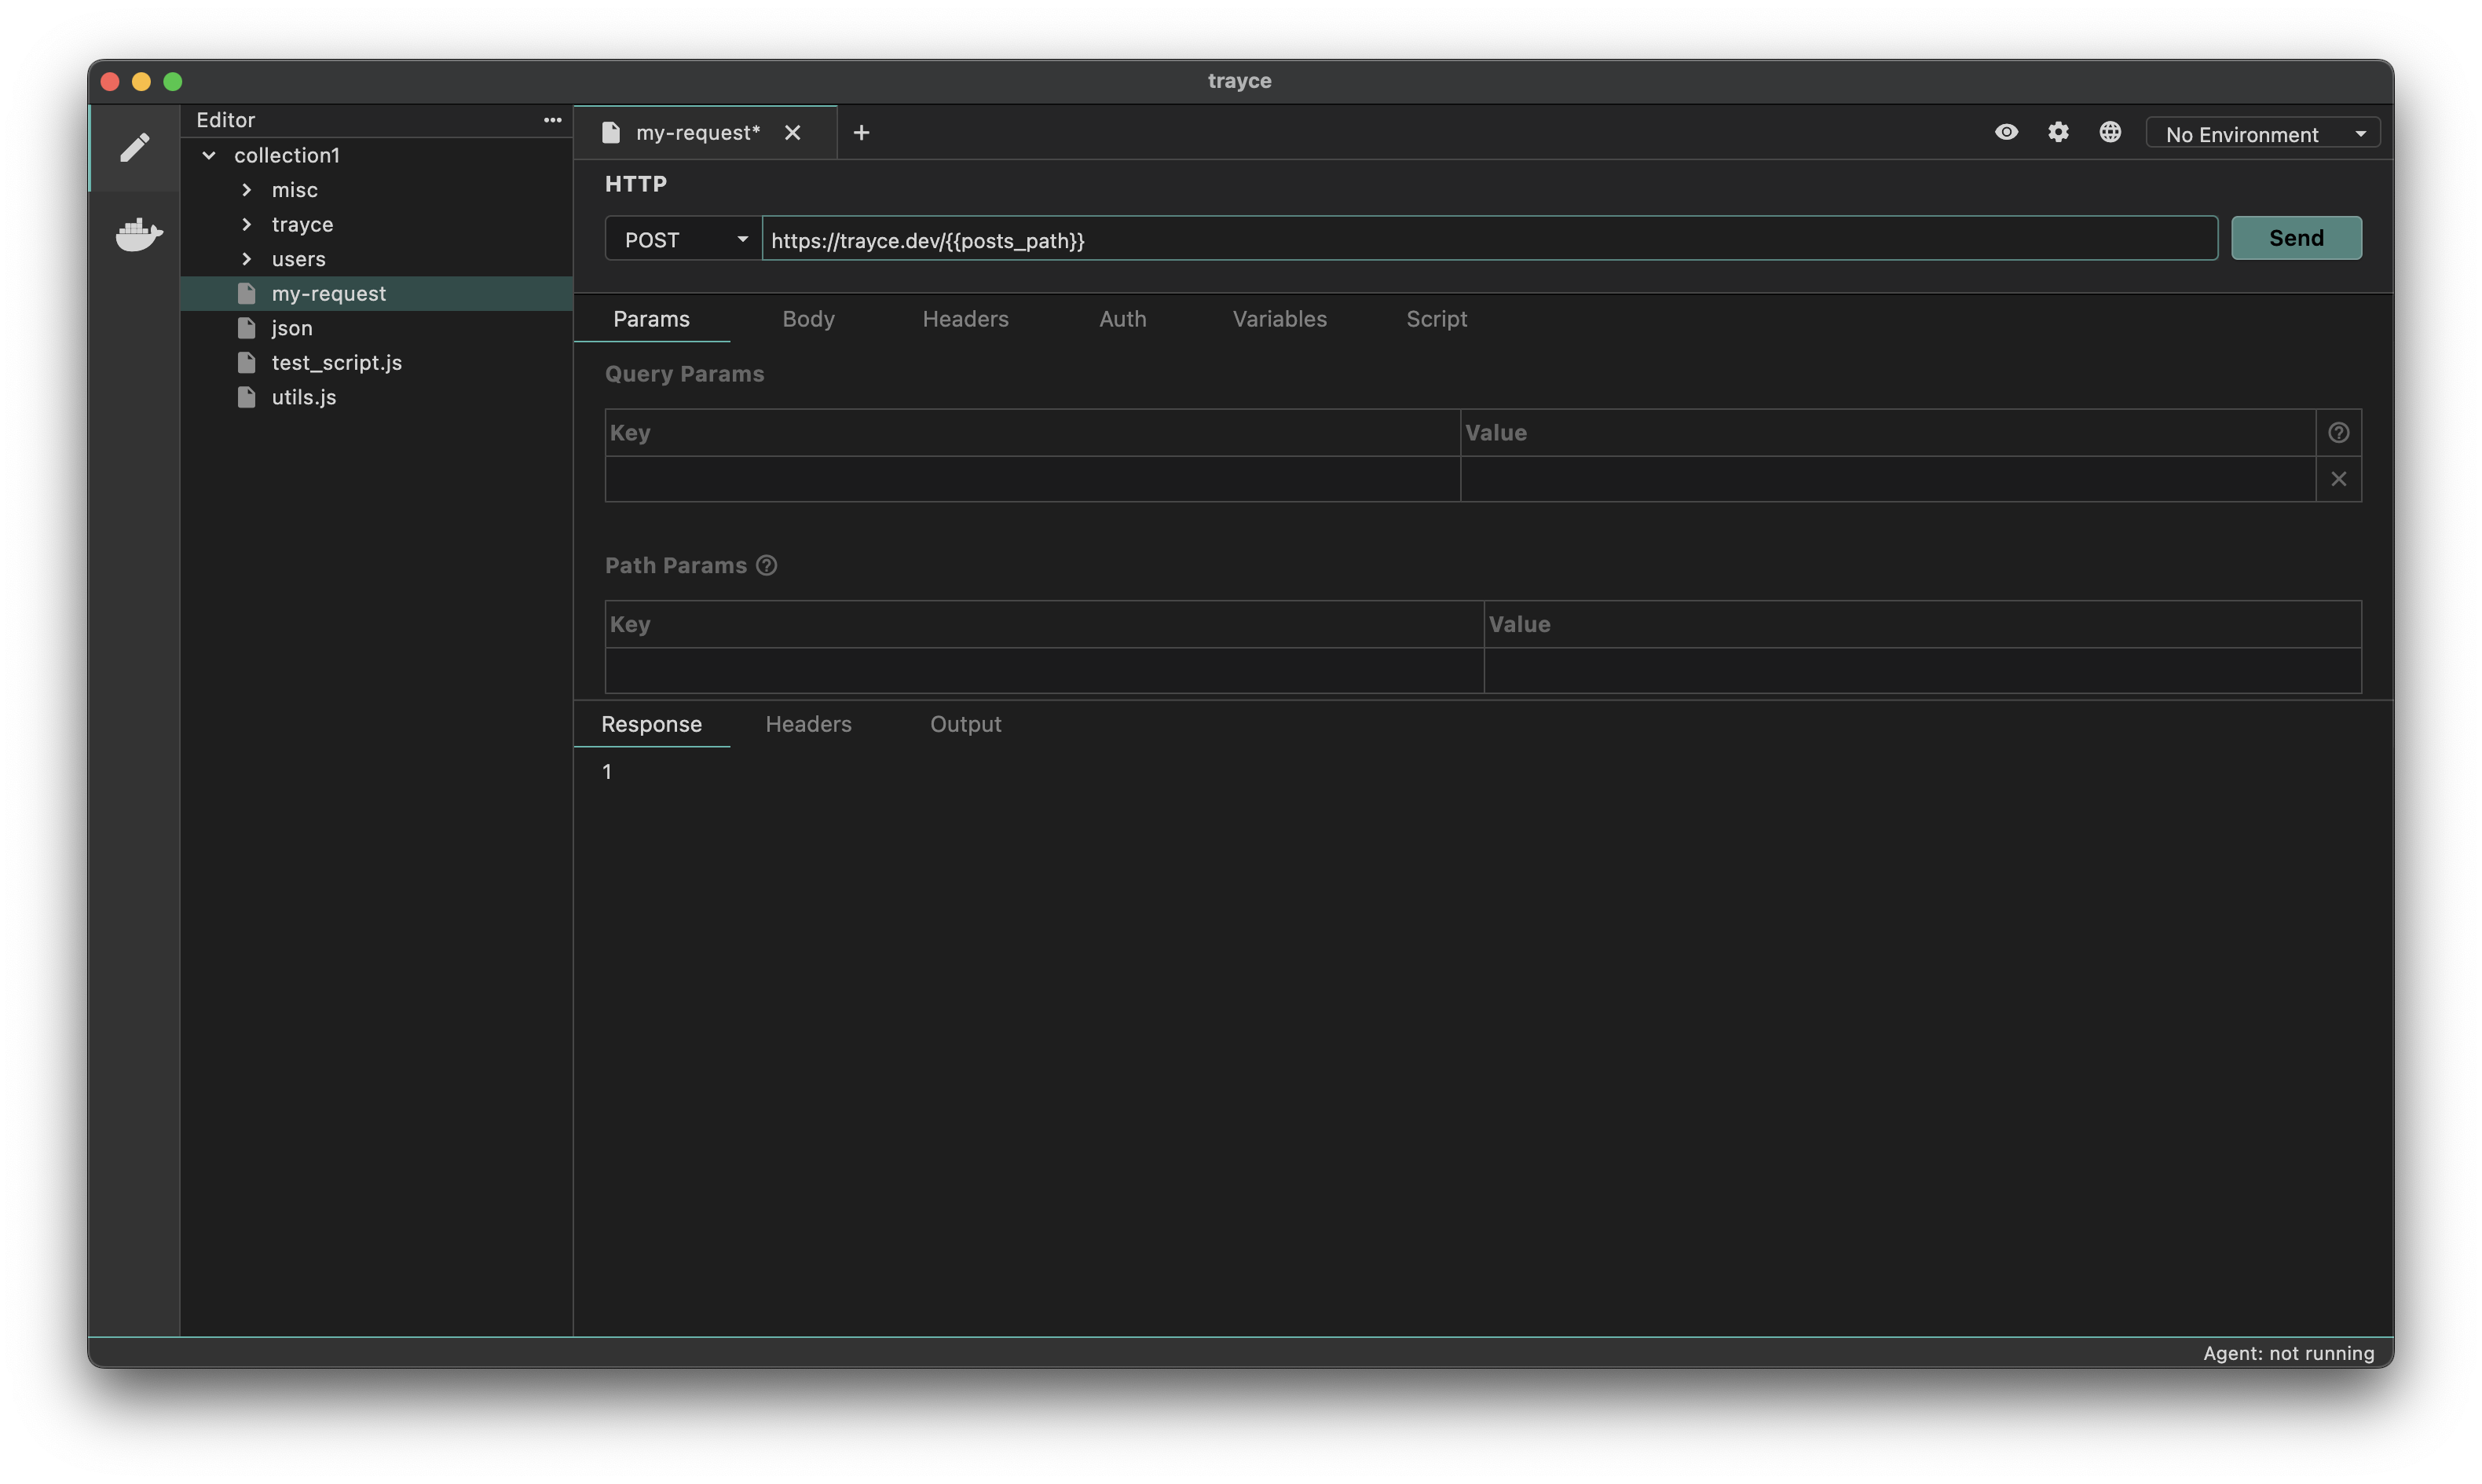Select my-request in the file tree

[376, 294]
